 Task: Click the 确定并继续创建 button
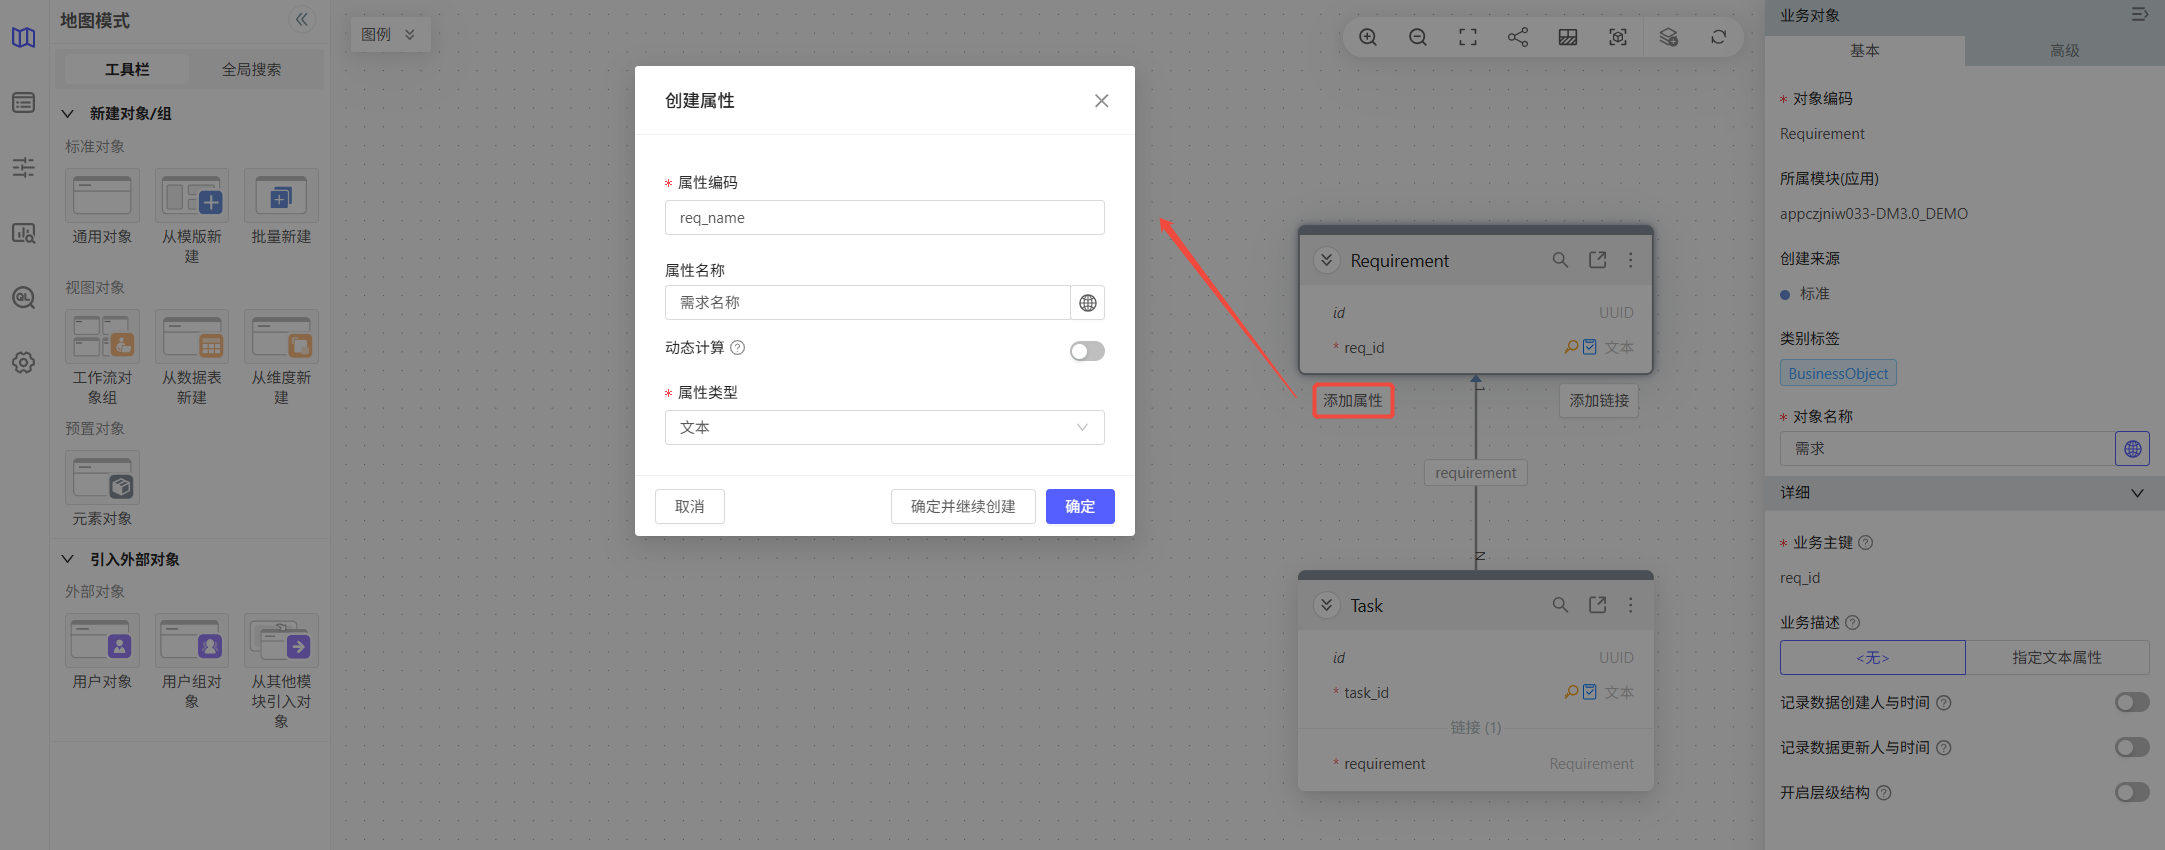pyautogui.click(x=963, y=506)
